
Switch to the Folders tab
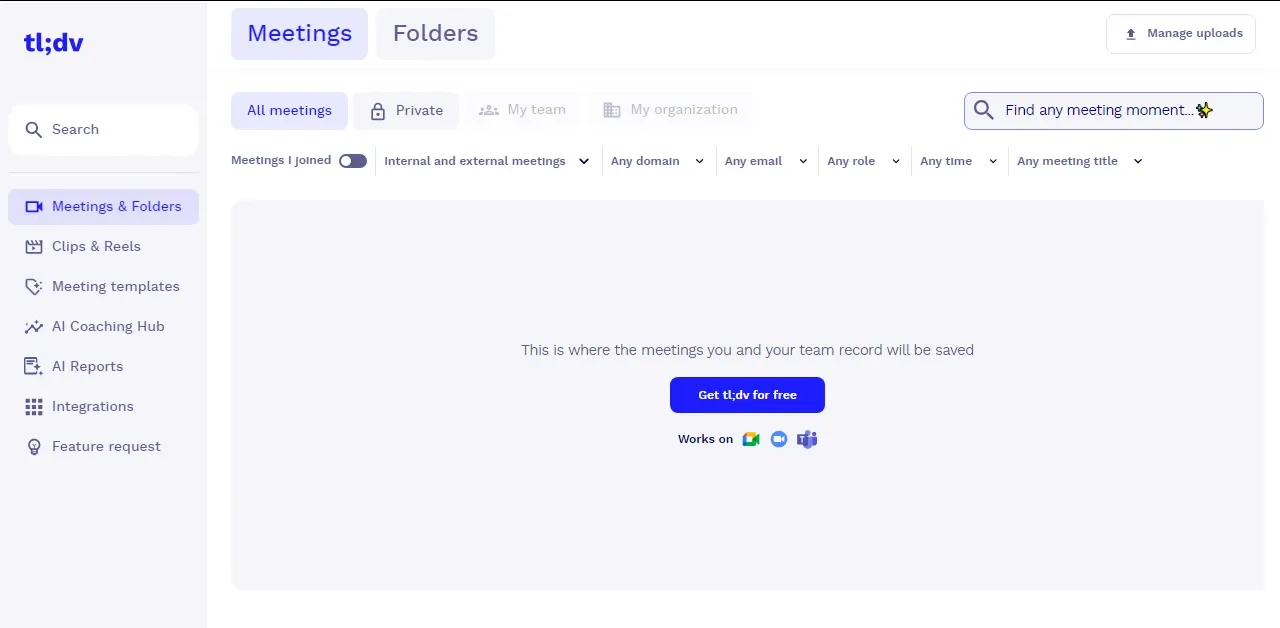(x=435, y=34)
